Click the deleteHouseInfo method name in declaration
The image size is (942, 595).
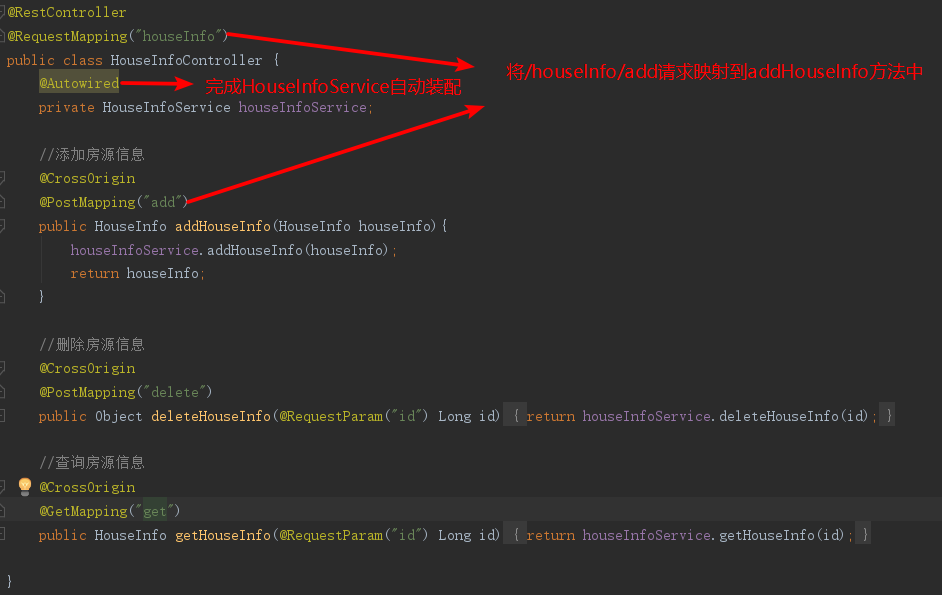coord(211,416)
